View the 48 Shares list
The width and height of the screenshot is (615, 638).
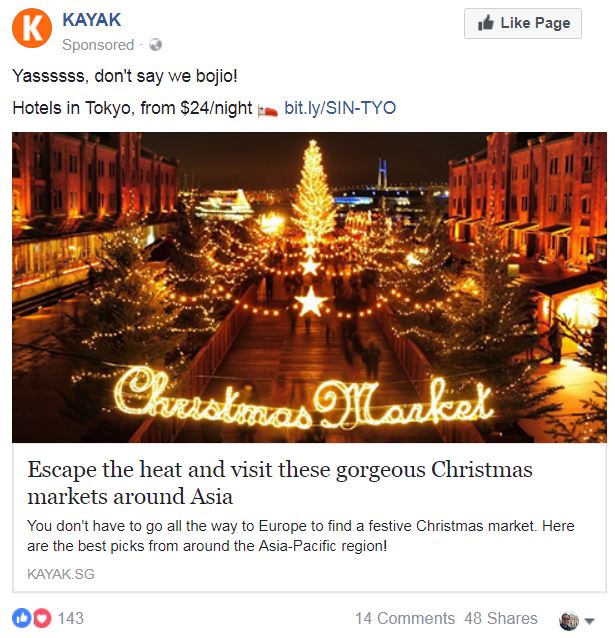point(501,618)
